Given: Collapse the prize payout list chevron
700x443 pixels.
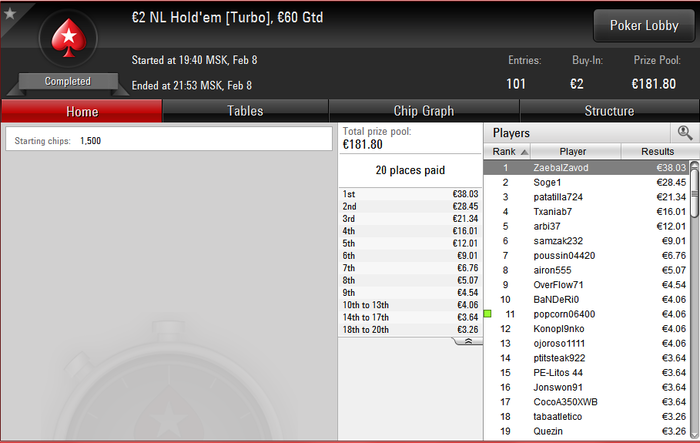Looking at the screenshot, I should (x=468, y=341).
